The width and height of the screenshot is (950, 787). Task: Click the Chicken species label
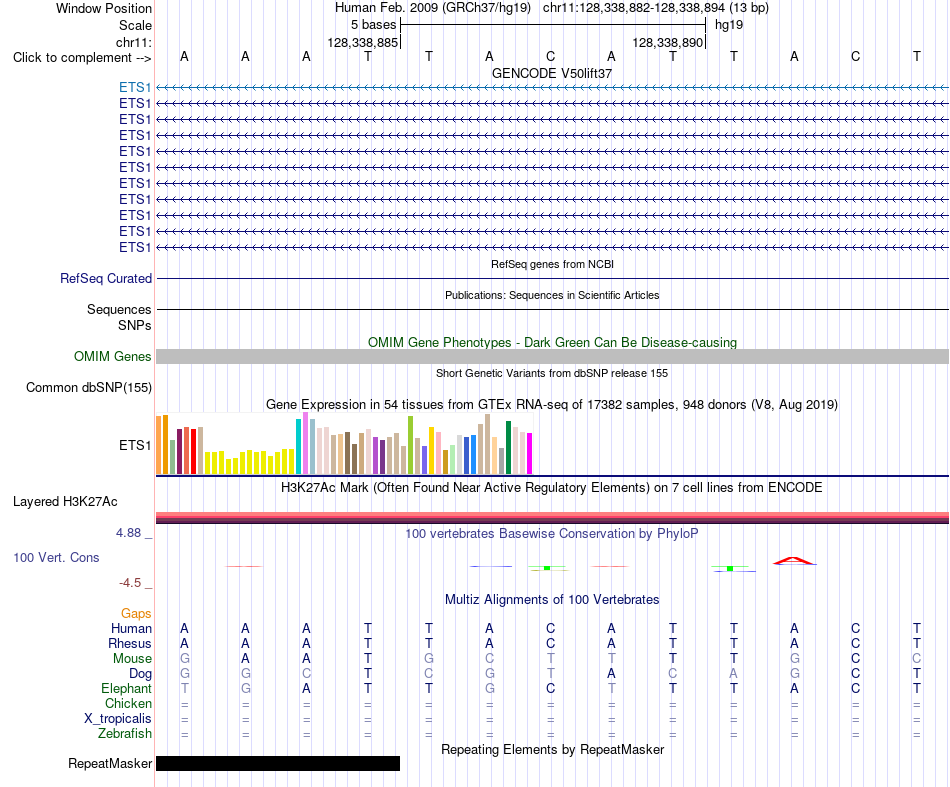(x=128, y=703)
